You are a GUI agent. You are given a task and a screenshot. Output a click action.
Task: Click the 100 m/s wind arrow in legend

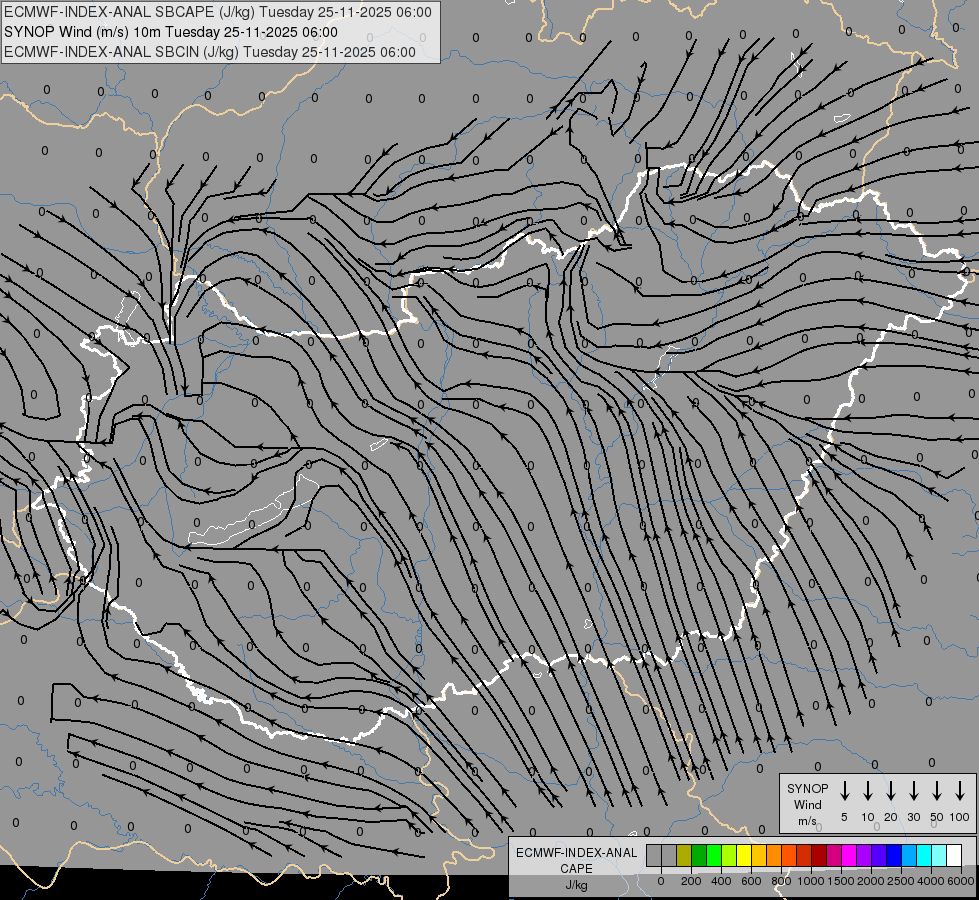click(960, 791)
